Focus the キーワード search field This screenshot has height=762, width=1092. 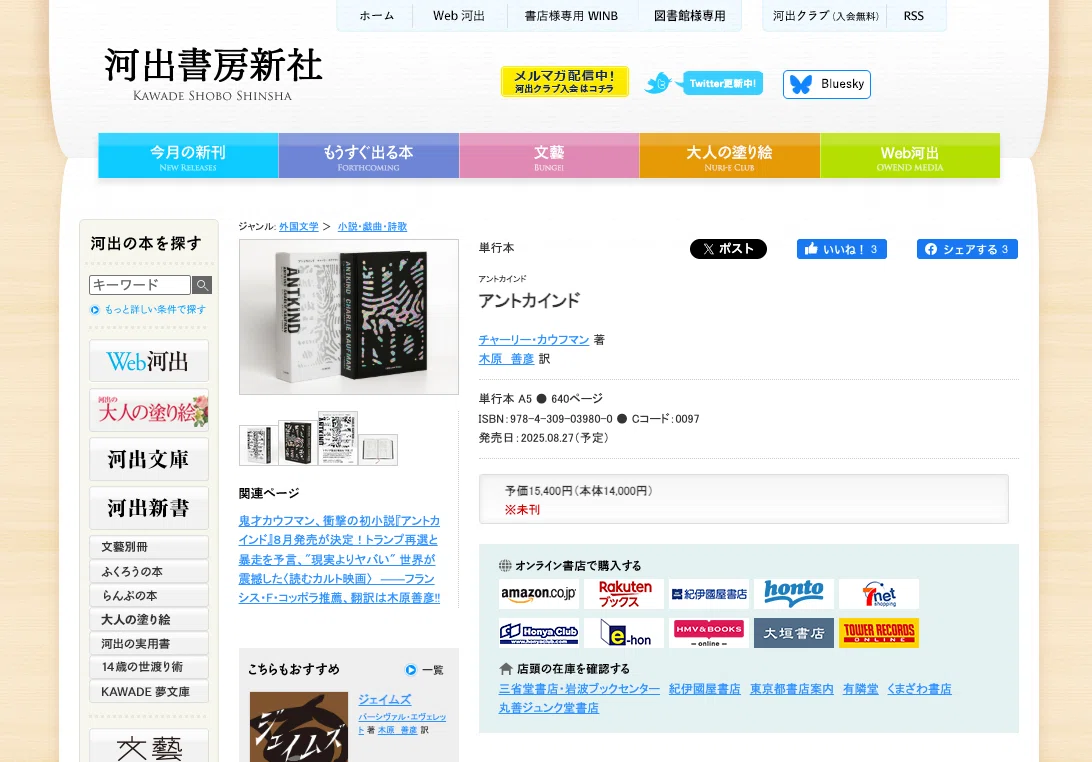(140, 285)
